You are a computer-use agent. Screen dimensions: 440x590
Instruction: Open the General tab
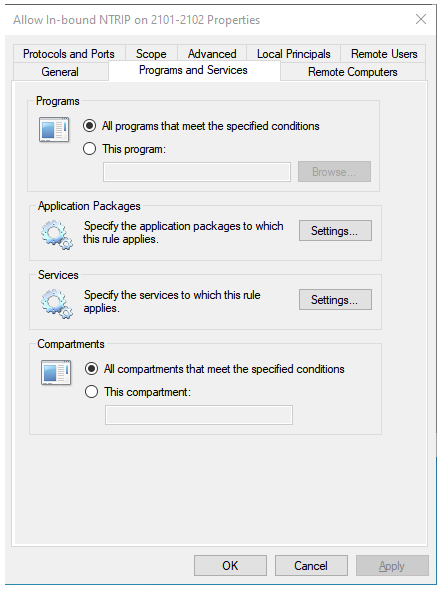point(60,71)
